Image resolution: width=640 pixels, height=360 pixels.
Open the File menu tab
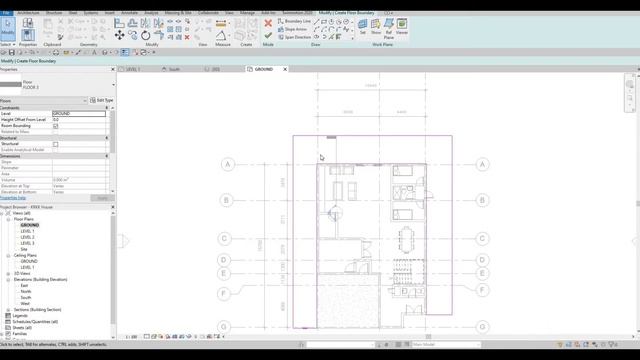tap(6, 13)
